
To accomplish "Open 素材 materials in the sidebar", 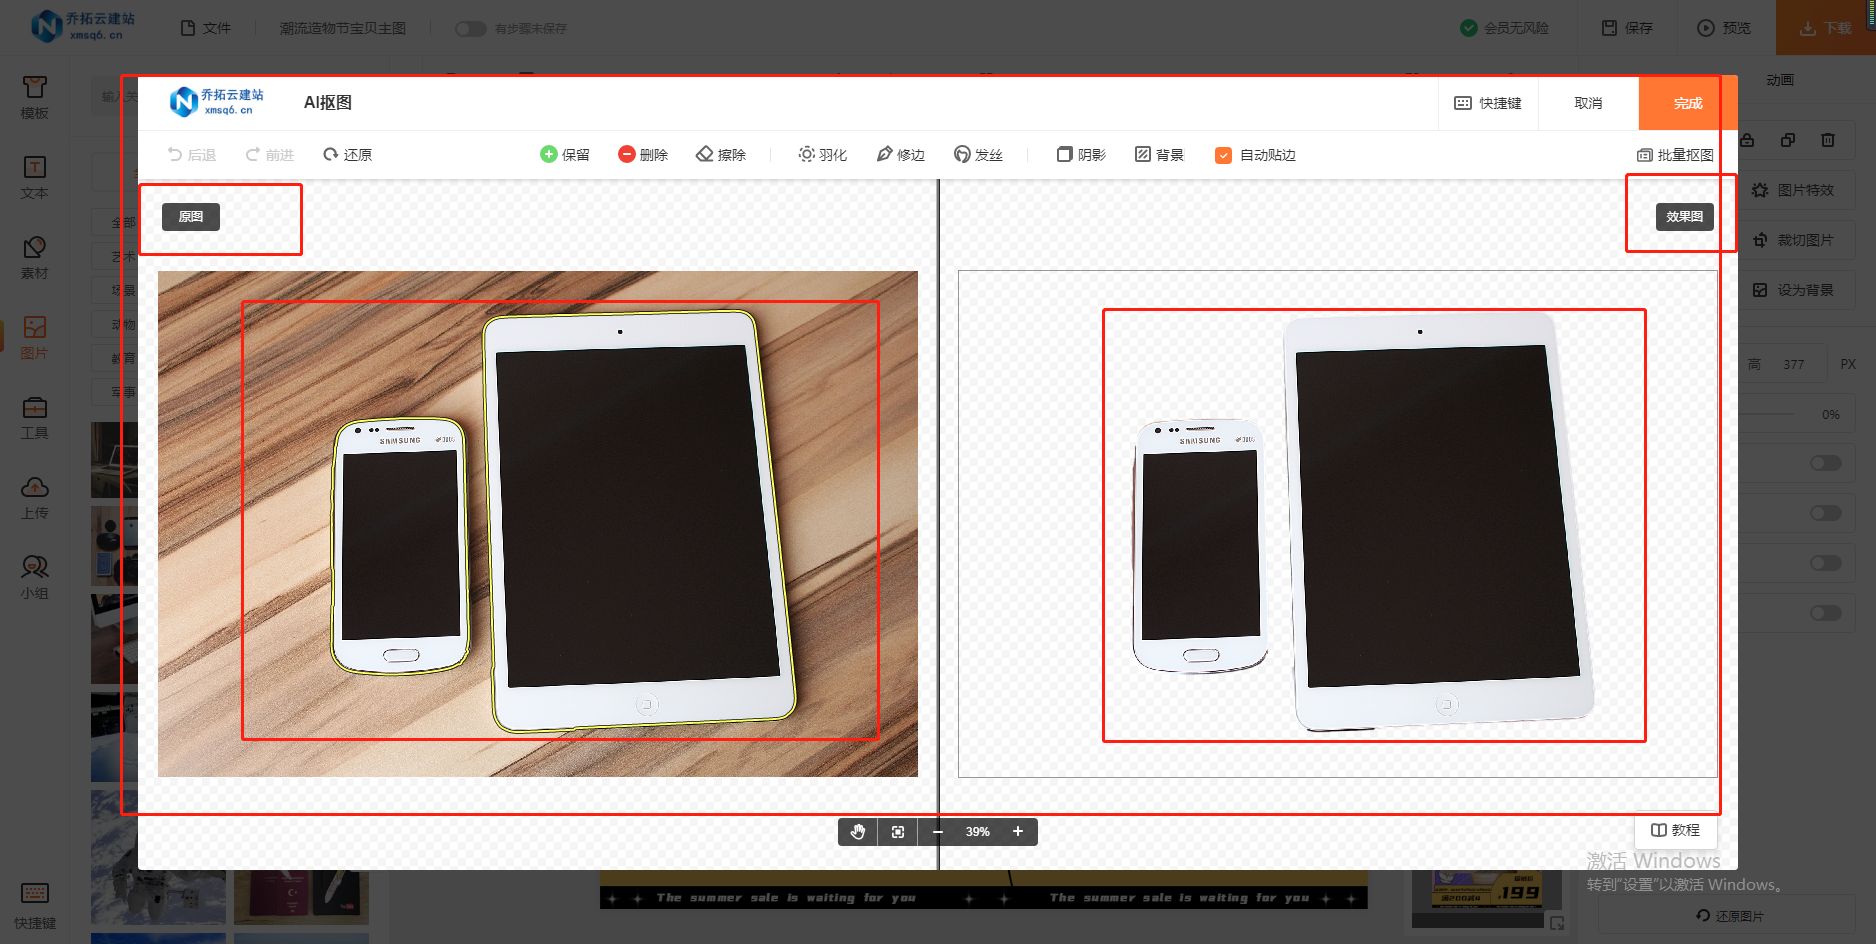I will pyautogui.click(x=34, y=257).
